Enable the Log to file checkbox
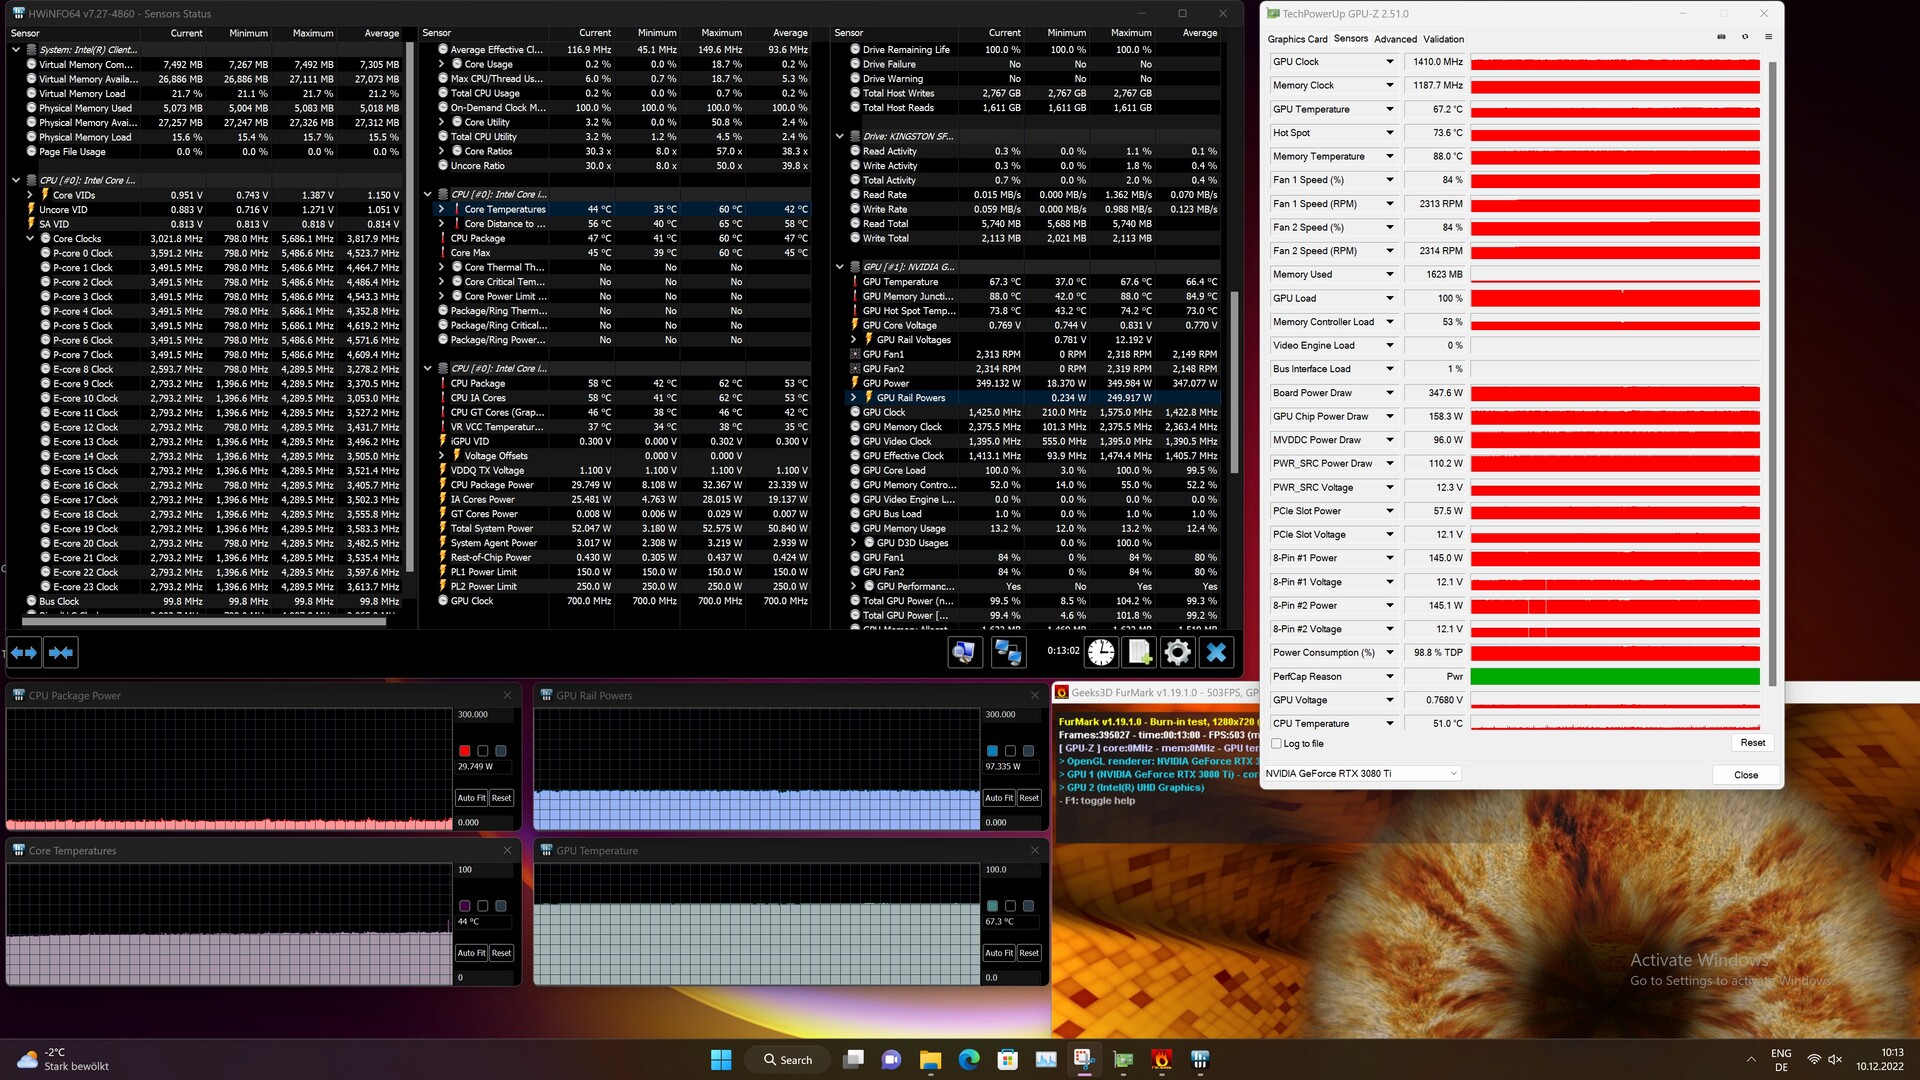Screen dimensions: 1920x1080 click(1276, 744)
